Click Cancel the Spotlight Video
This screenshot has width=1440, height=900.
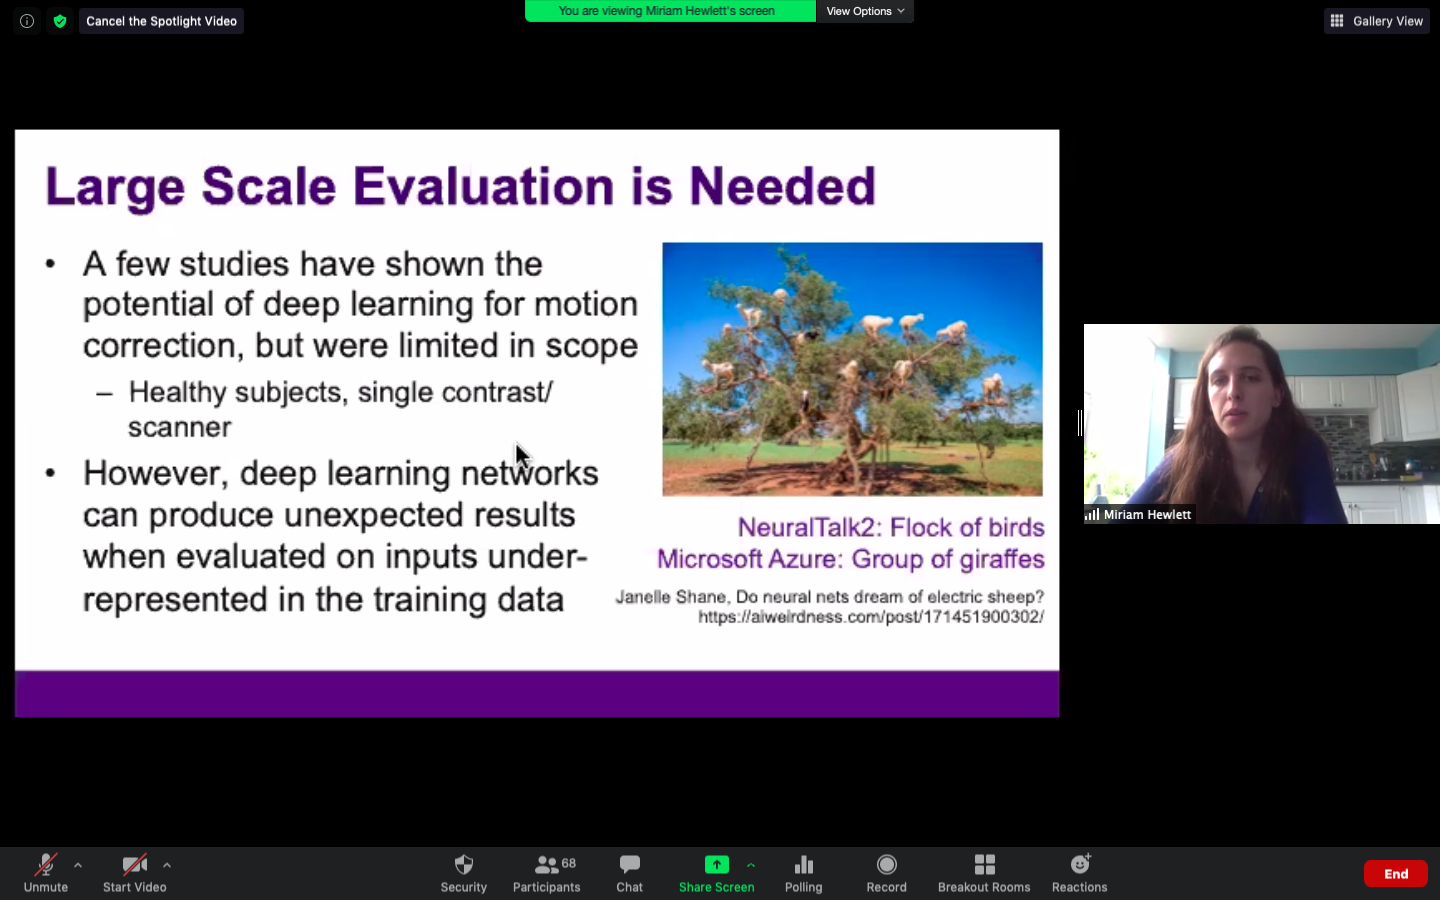tap(161, 21)
